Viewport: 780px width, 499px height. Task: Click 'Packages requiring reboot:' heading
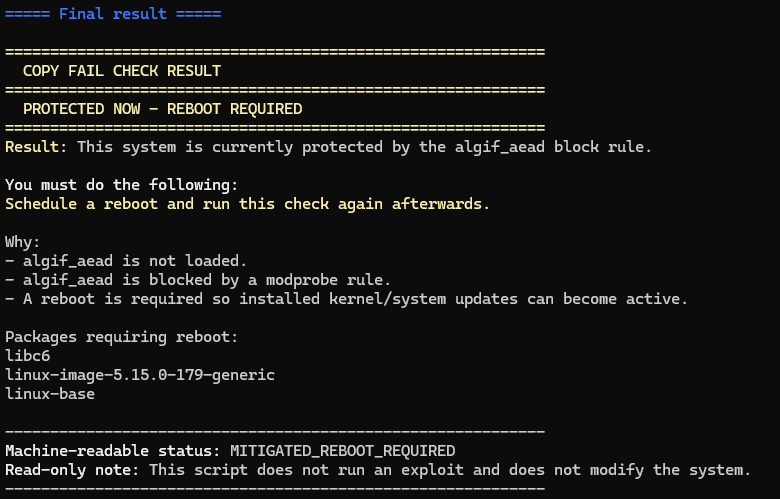[x=122, y=337]
